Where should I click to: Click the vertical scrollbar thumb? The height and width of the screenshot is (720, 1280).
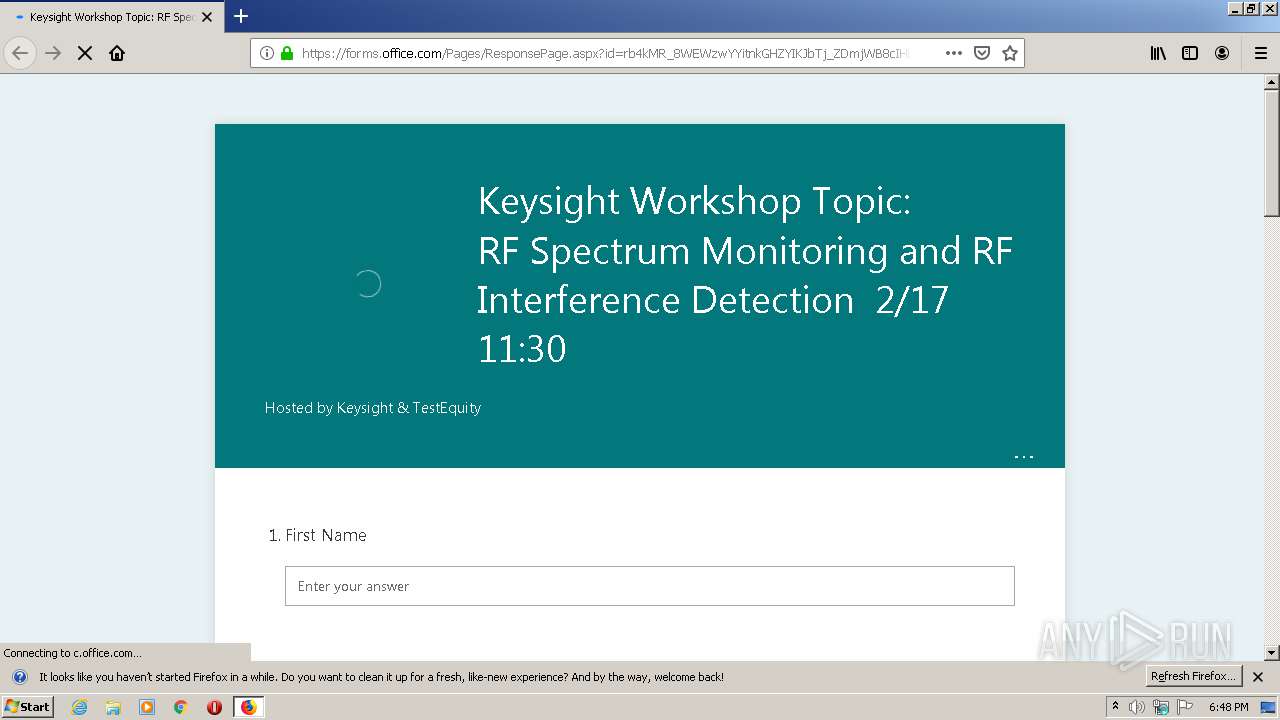tap(1272, 153)
